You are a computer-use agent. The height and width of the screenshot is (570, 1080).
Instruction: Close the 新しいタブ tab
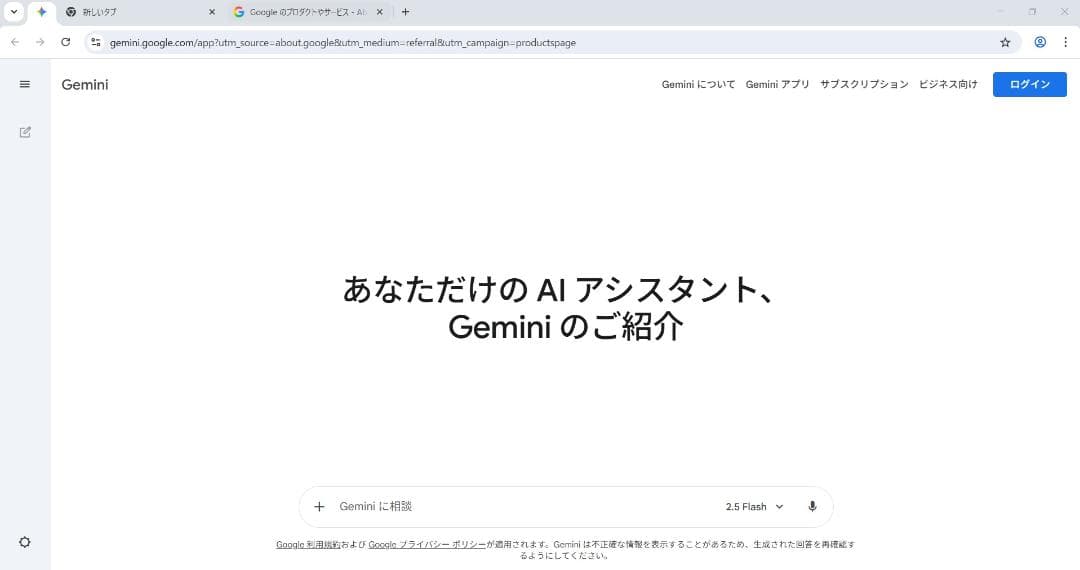(x=211, y=12)
